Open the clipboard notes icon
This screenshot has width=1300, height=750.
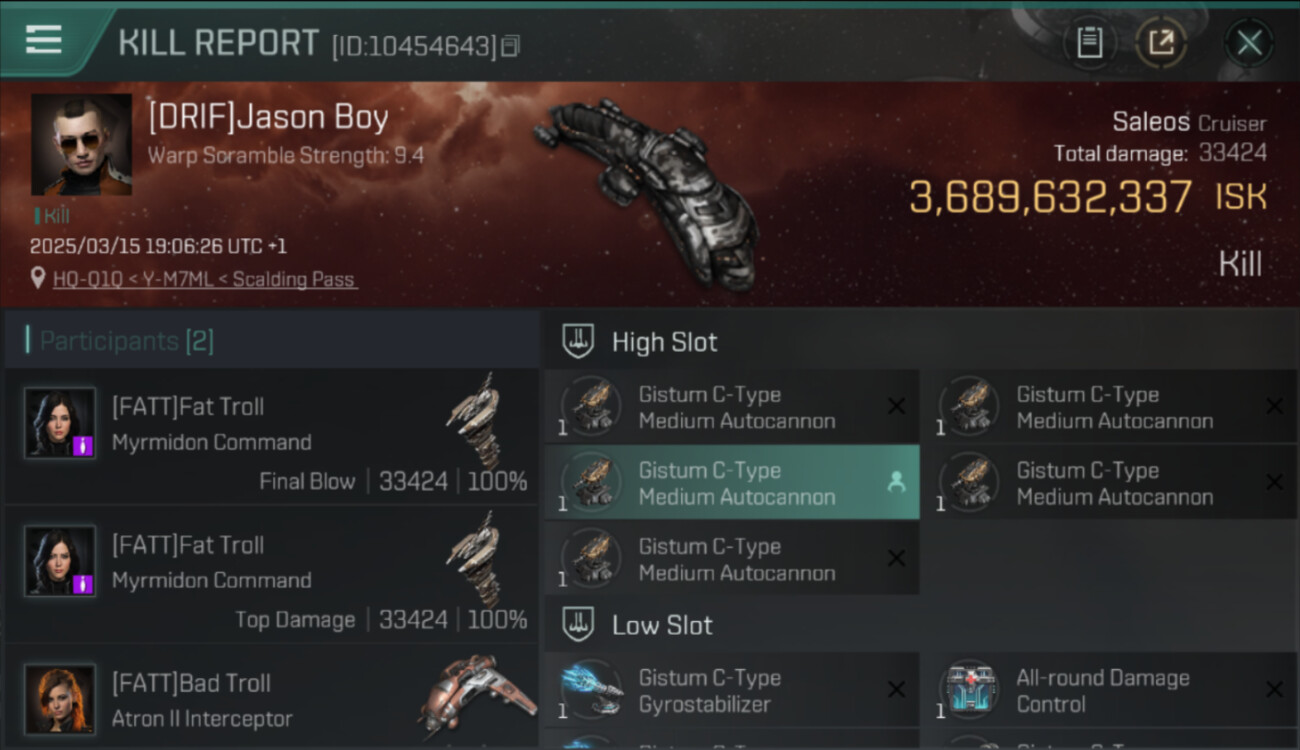click(x=1089, y=43)
